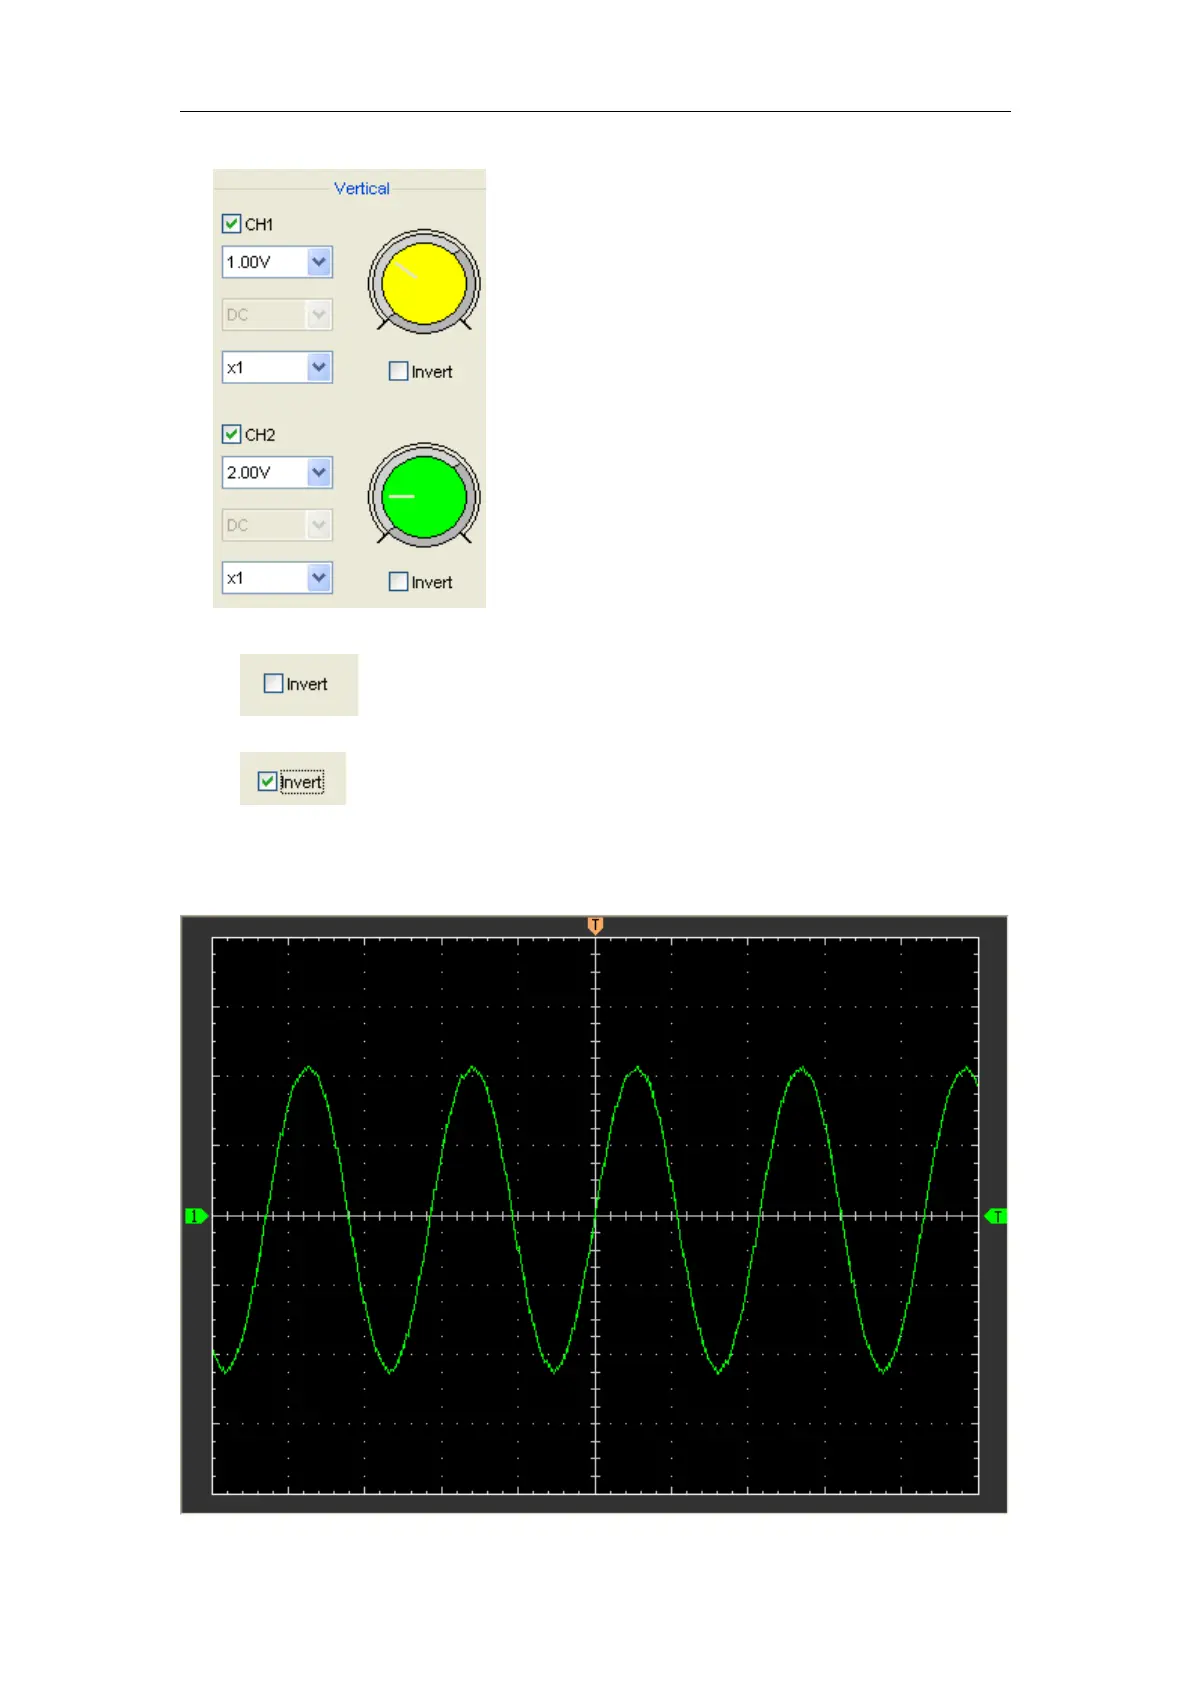This screenshot has width=1190, height=1684.
Task: Uncheck the CH1 channel checkbox
Action: coord(232,224)
